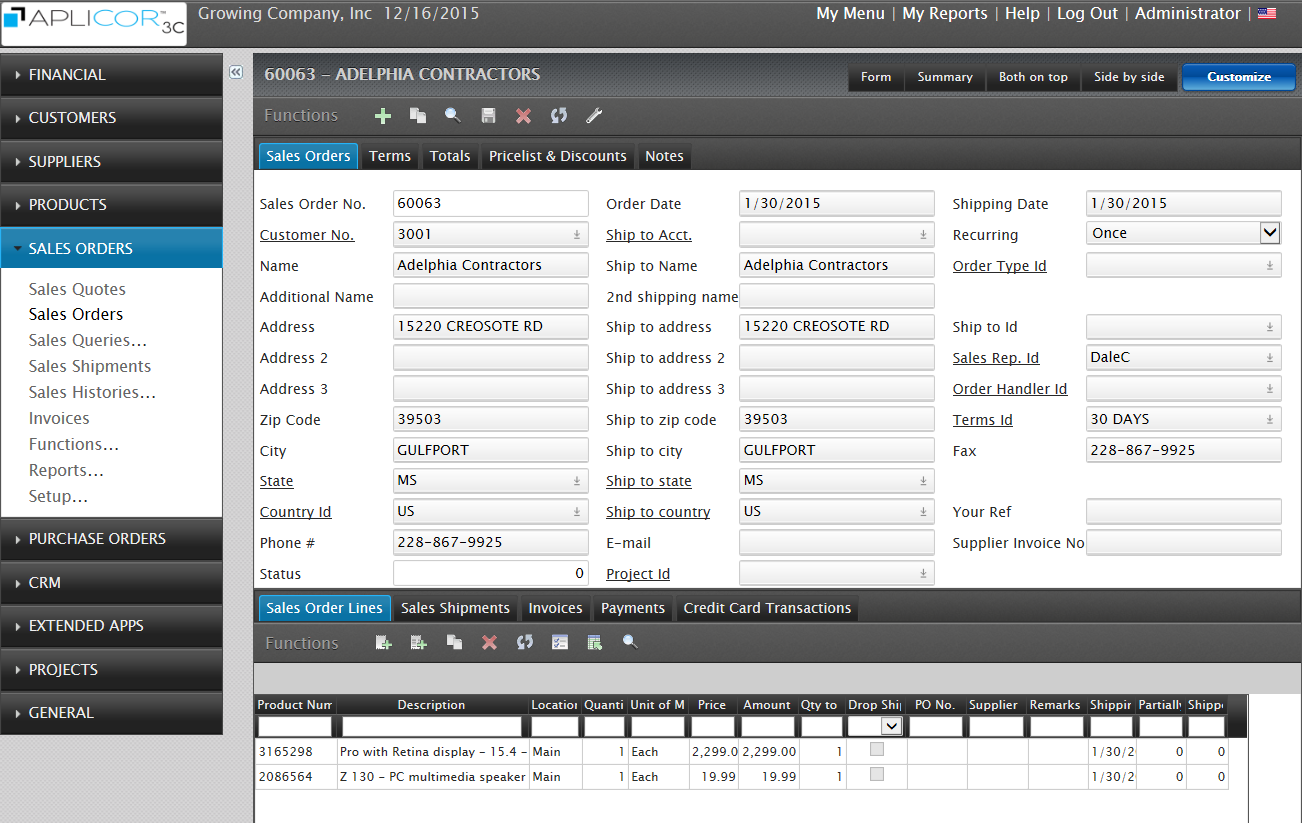Click the refresh icon in the order lines toolbar
This screenshot has width=1302, height=823.
(524, 643)
